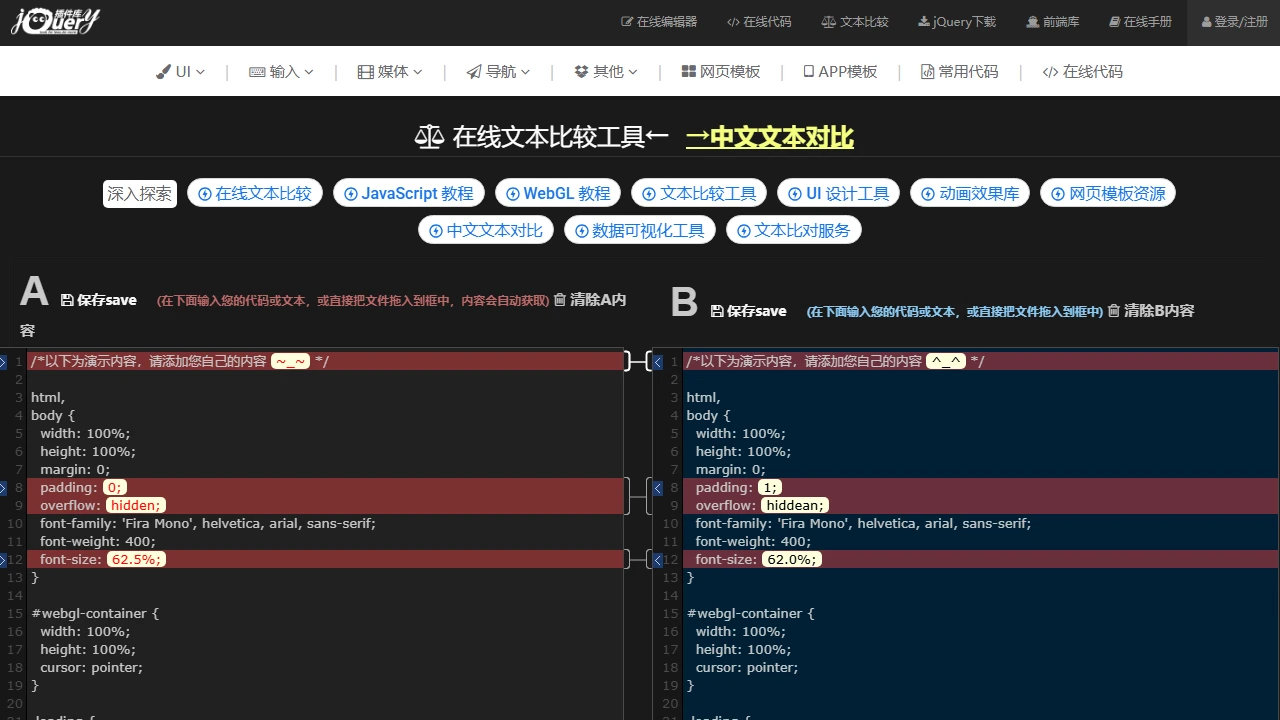Expand the 媒体 dropdown
The height and width of the screenshot is (720, 1280).
389,70
